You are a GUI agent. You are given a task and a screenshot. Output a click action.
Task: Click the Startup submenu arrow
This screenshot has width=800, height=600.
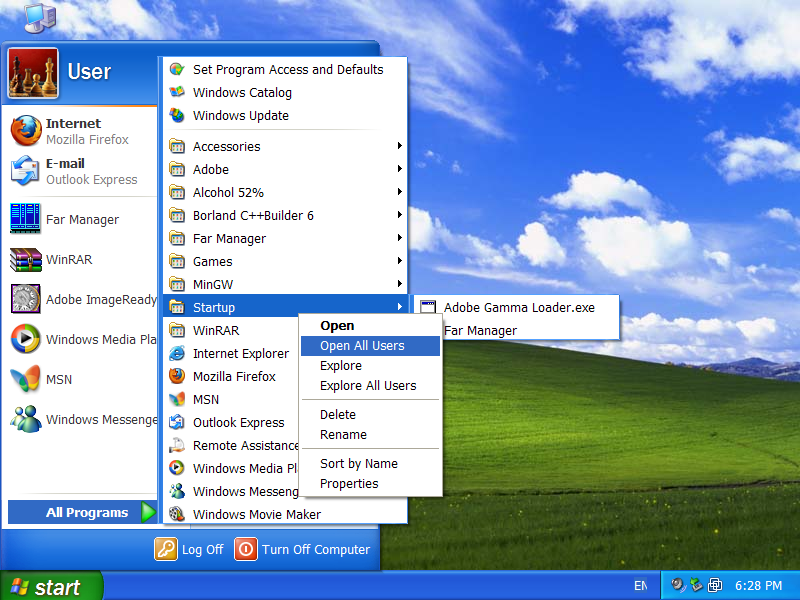400,307
